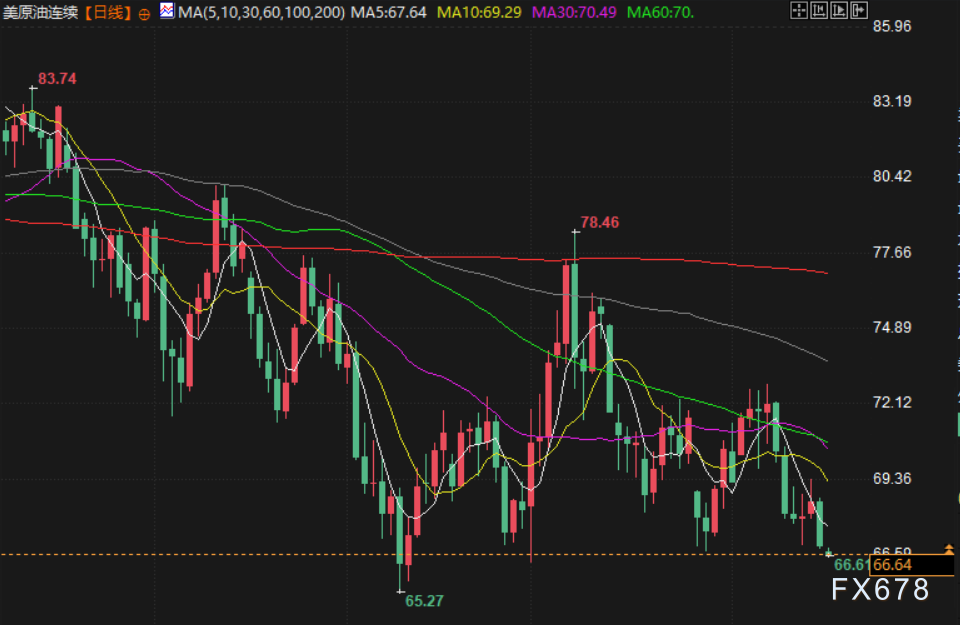Select the MA5:67.64 legend label

coord(391,13)
